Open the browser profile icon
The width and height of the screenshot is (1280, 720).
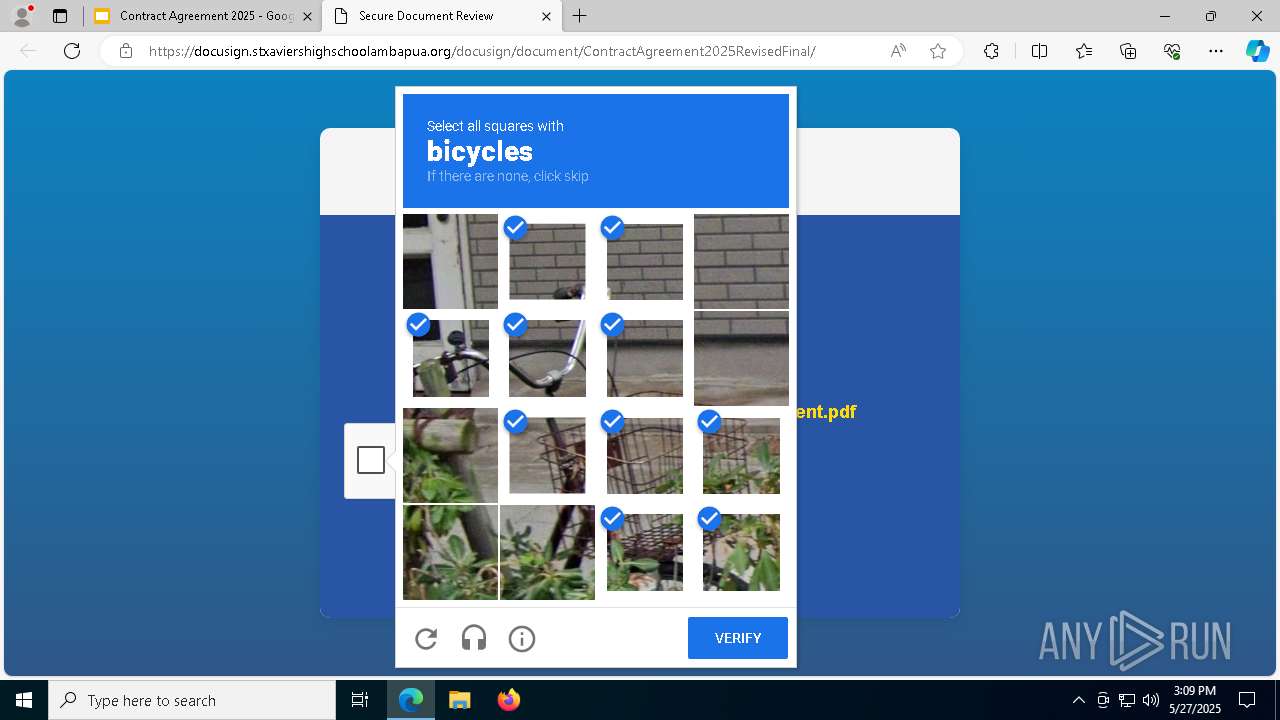22,16
